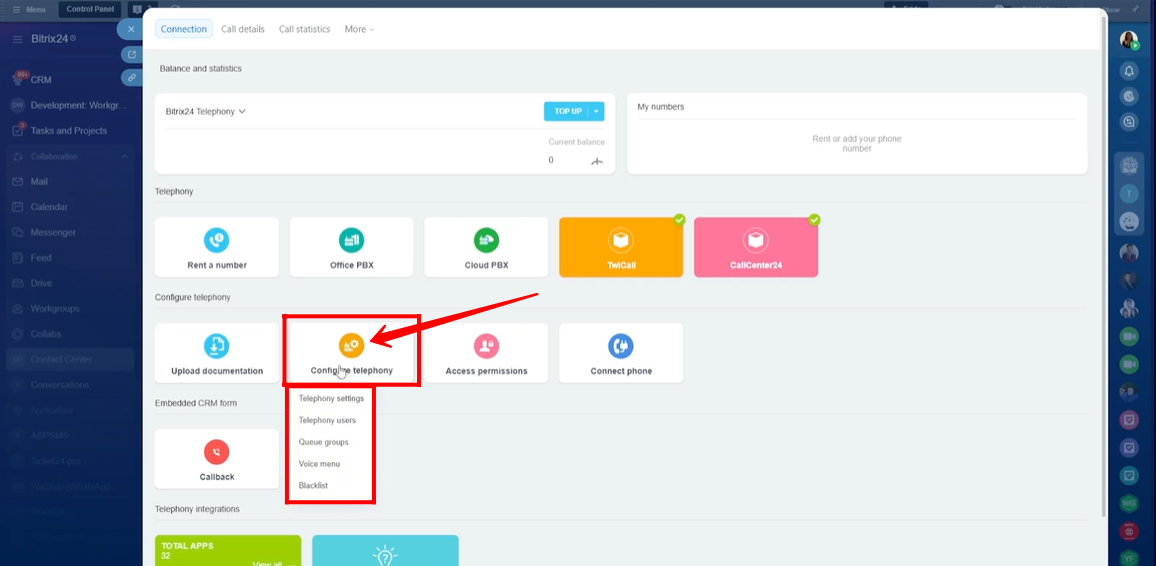Viewport: 1156px width, 566px height.
Task: Select Queue groups in the submenu
Action: [323, 442]
